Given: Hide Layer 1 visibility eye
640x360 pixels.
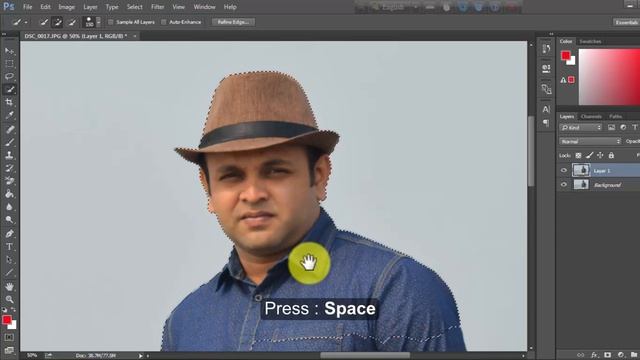Looking at the screenshot, I should (x=564, y=170).
